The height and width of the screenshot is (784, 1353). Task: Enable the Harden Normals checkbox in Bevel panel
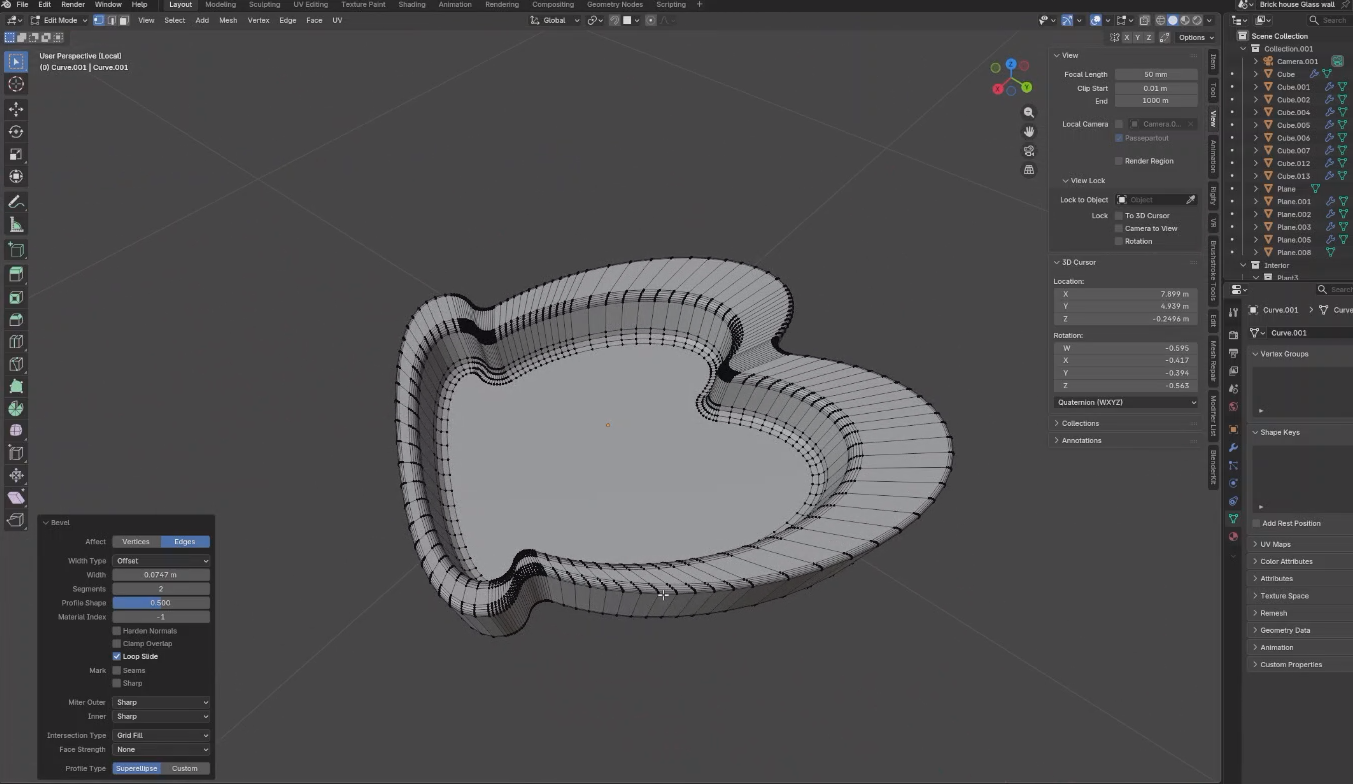tap(117, 630)
